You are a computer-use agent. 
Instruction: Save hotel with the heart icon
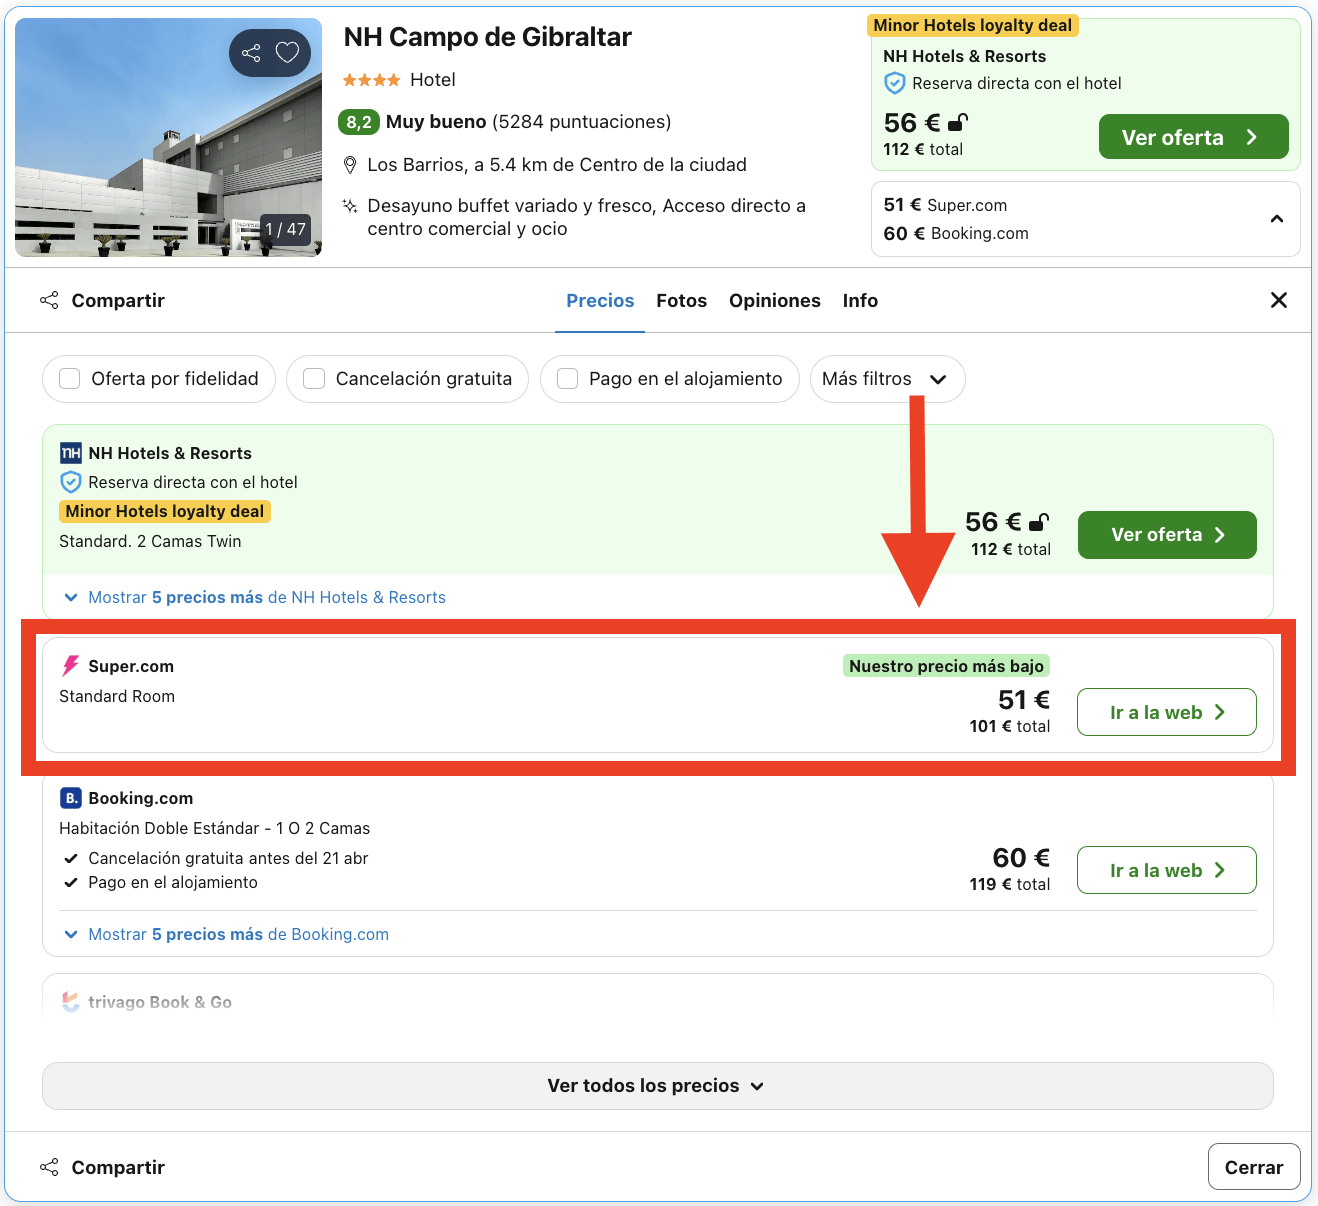click(x=288, y=53)
